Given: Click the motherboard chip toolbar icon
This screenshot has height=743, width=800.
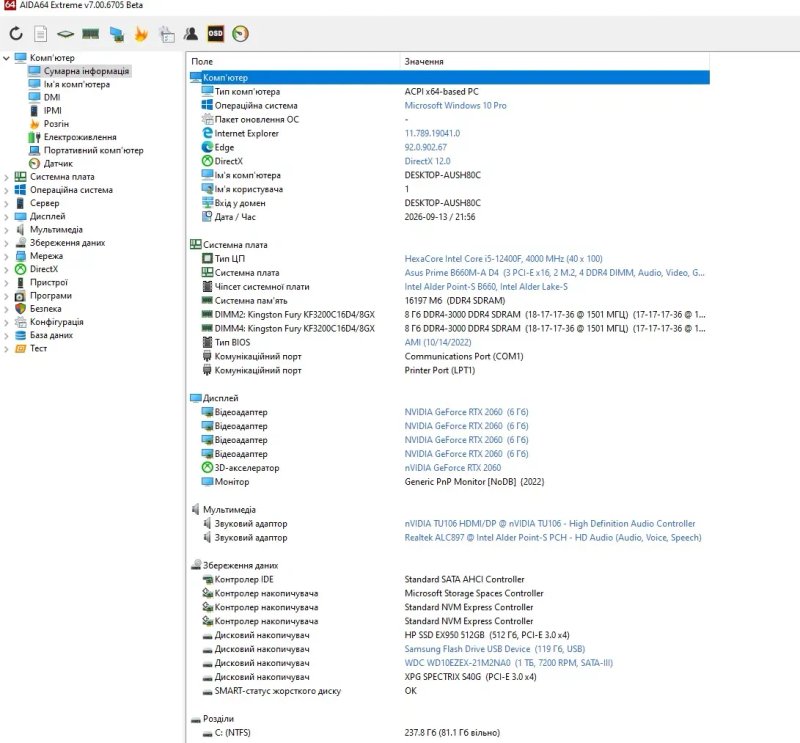Looking at the screenshot, I should 65,34.
